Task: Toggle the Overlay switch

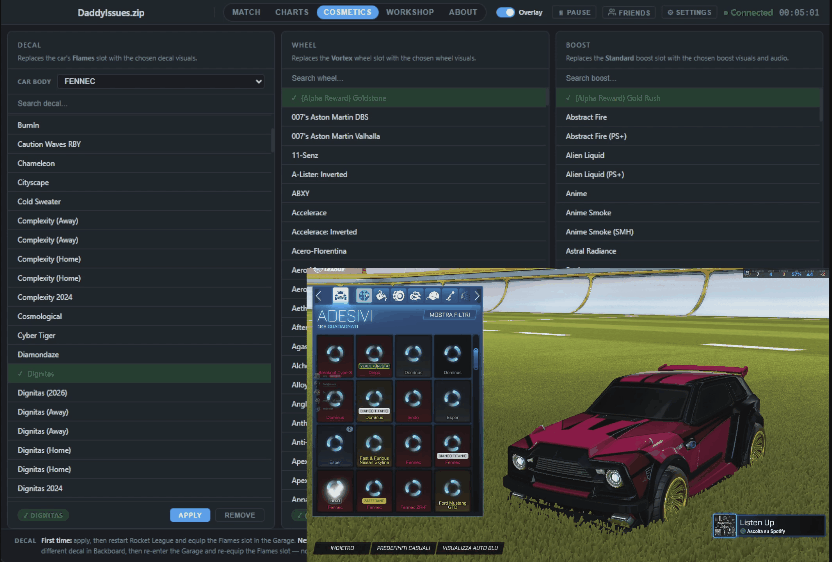Action: 505,12
